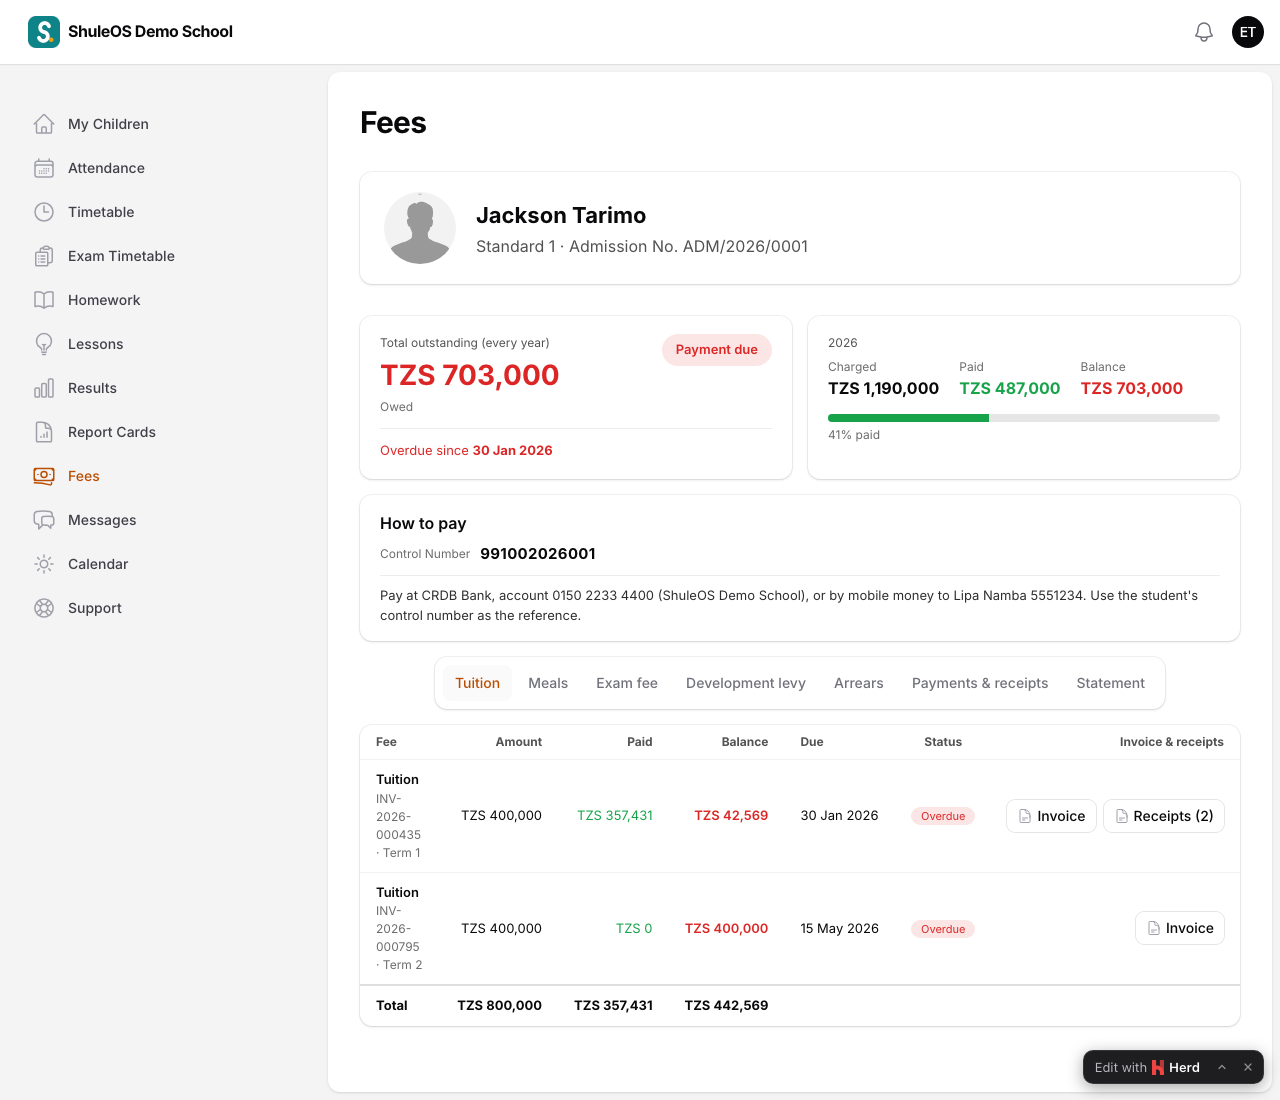Open the Statement tab

tap(1110, 683)
